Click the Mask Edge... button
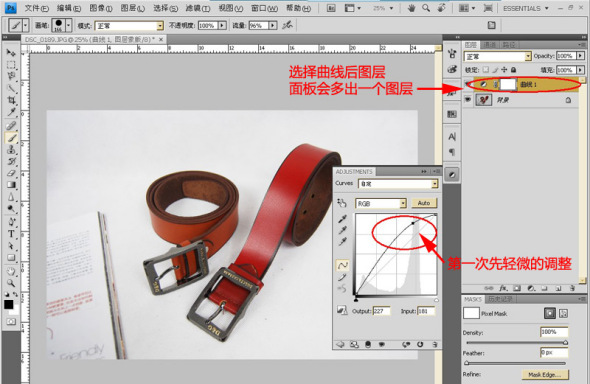Screen dimensions: 590x384 point(545,375)
